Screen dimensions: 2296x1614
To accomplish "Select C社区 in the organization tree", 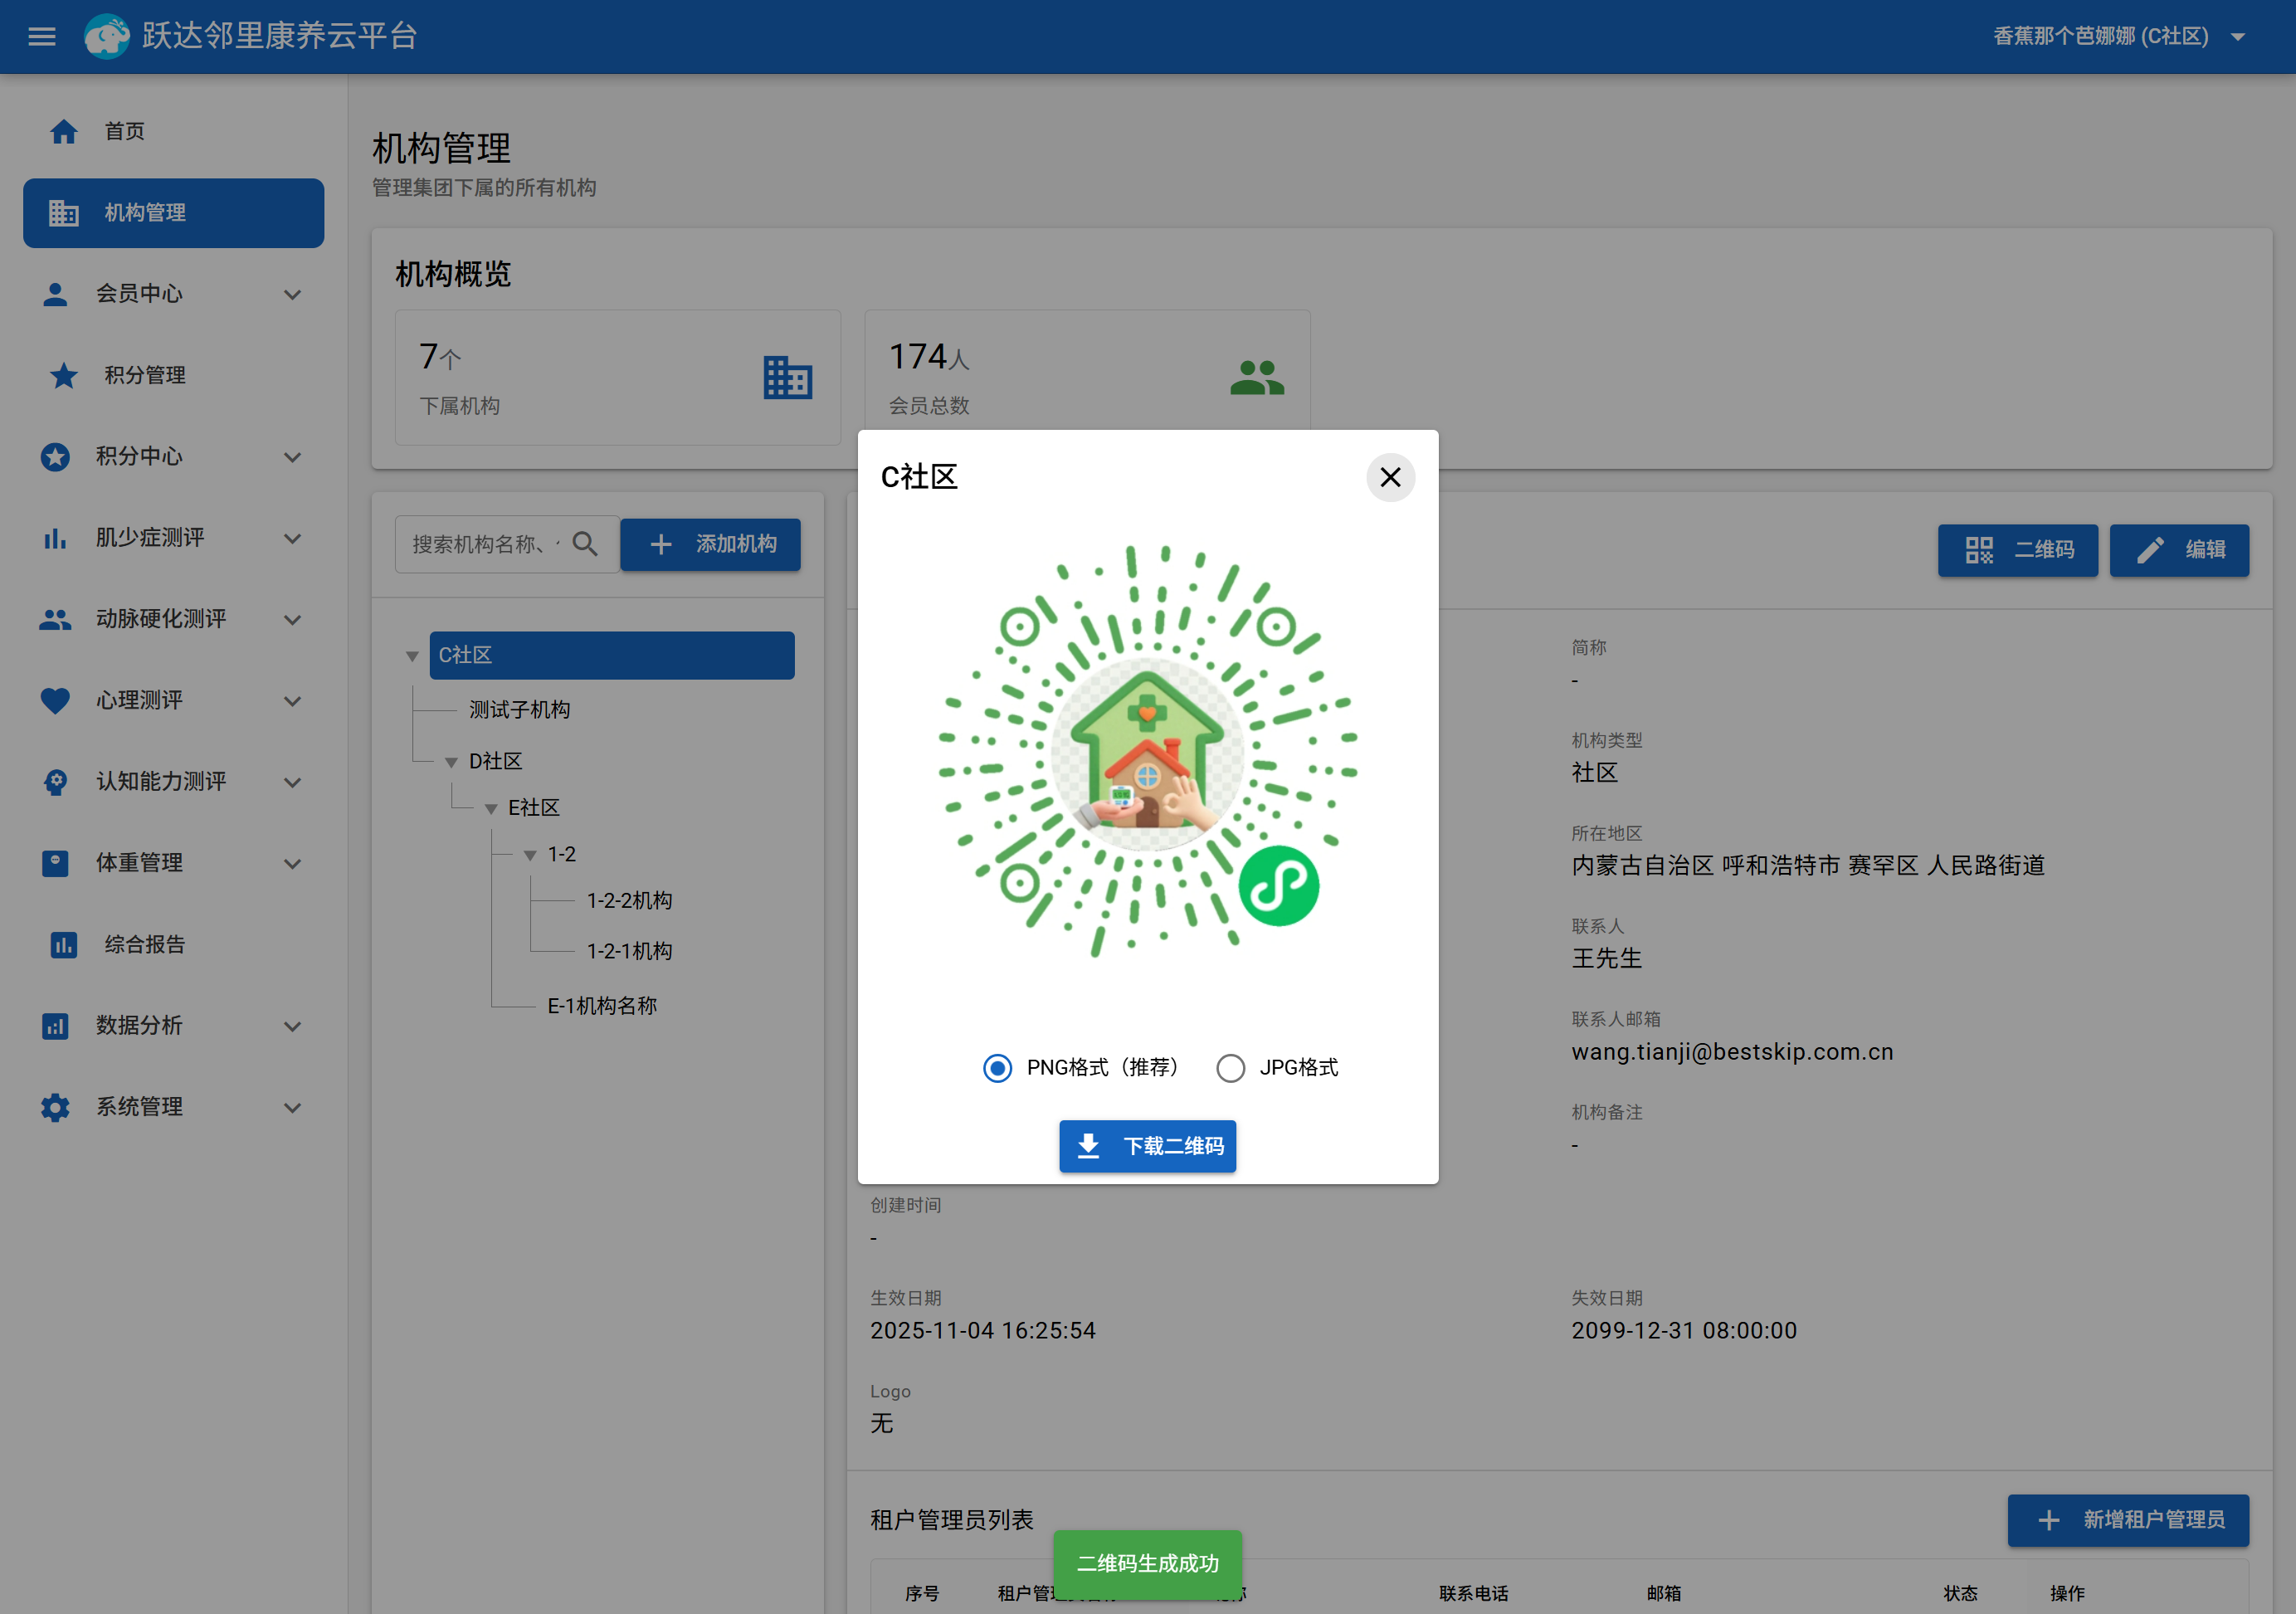I will pyautogui.click(x=612, y=655).
